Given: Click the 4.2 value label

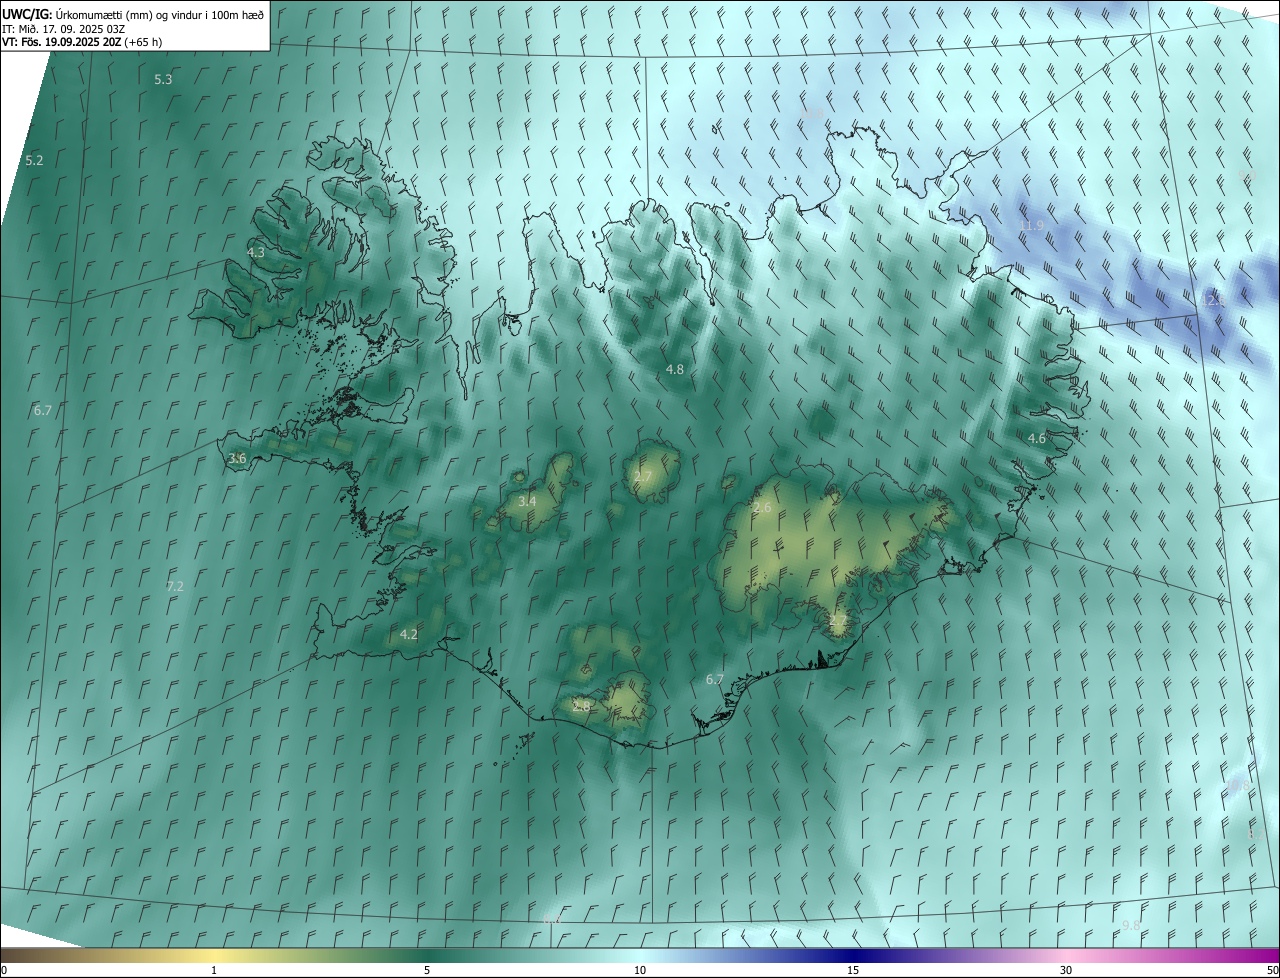Looking at the screenshot, I should point(409,634).
